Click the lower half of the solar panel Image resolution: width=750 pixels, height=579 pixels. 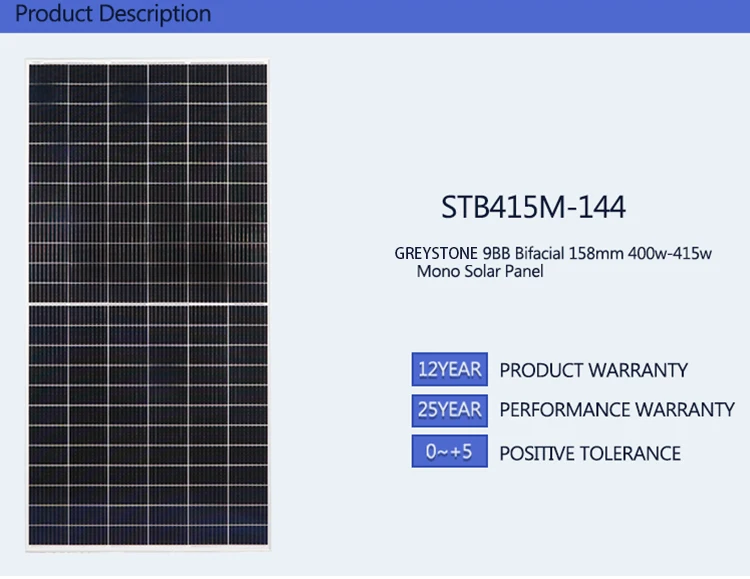pos(148,425)
